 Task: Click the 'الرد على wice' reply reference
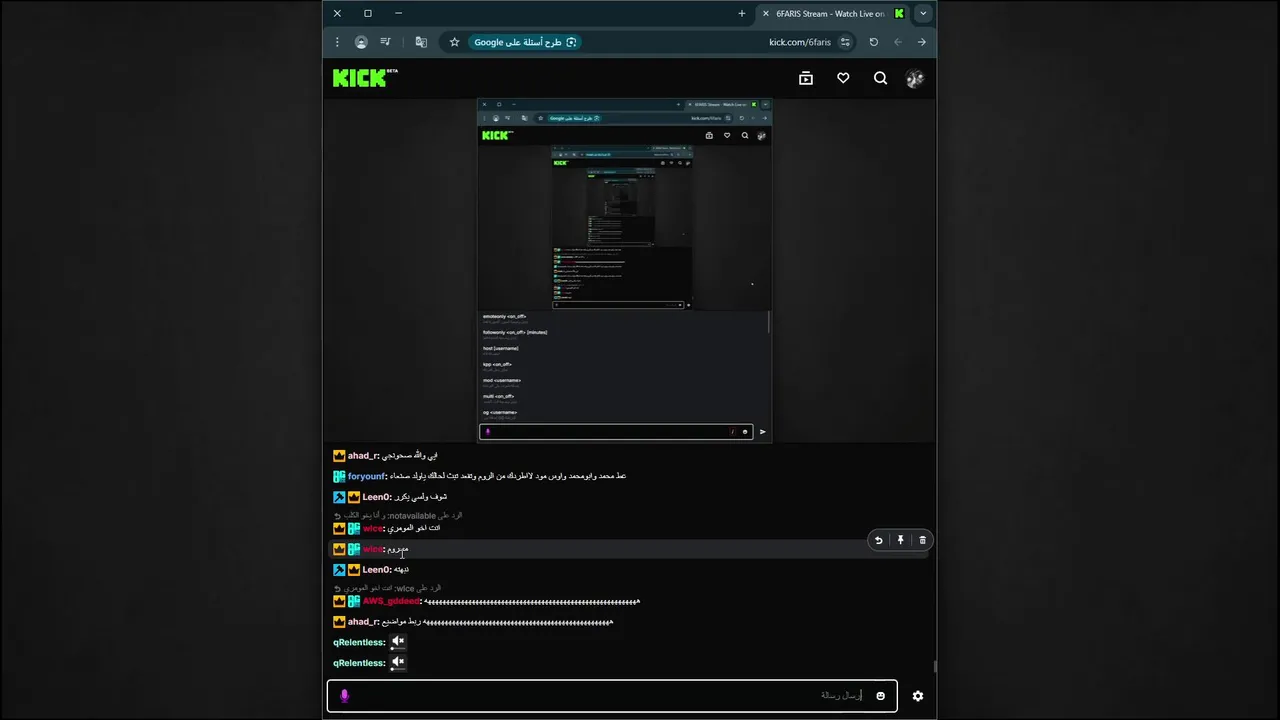pos(387,588)
